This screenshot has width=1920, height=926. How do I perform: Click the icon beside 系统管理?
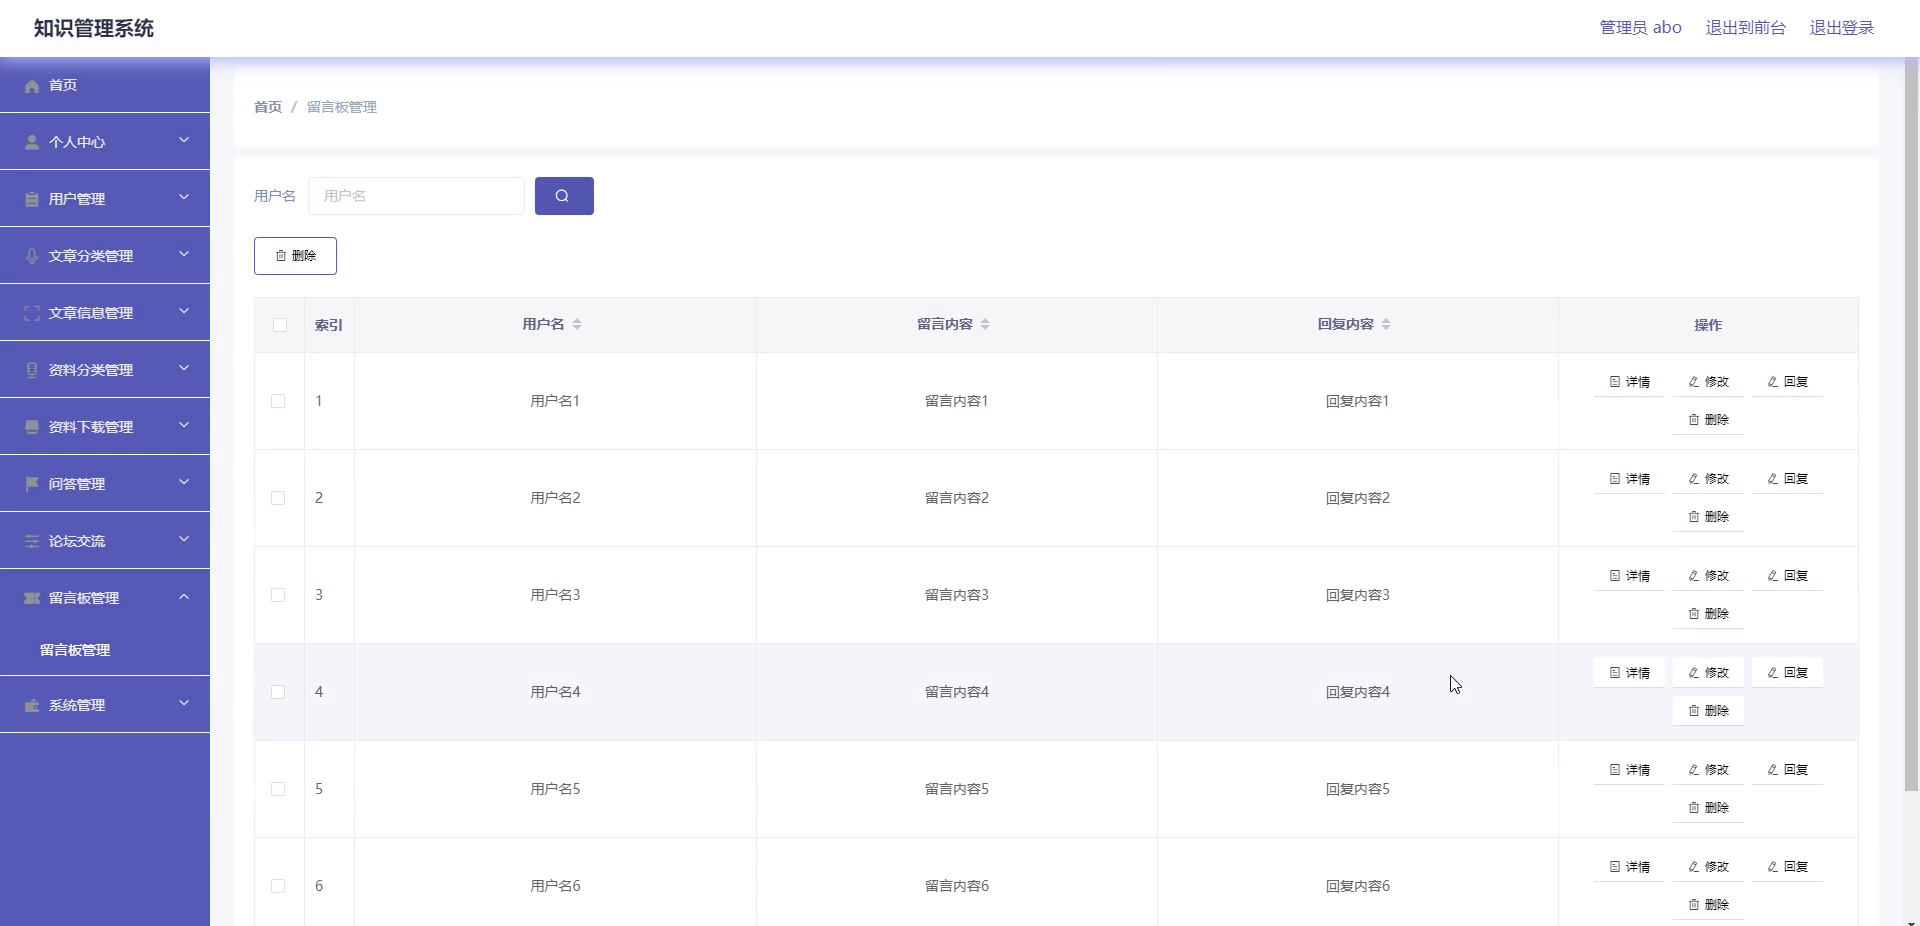click(32, 705)
